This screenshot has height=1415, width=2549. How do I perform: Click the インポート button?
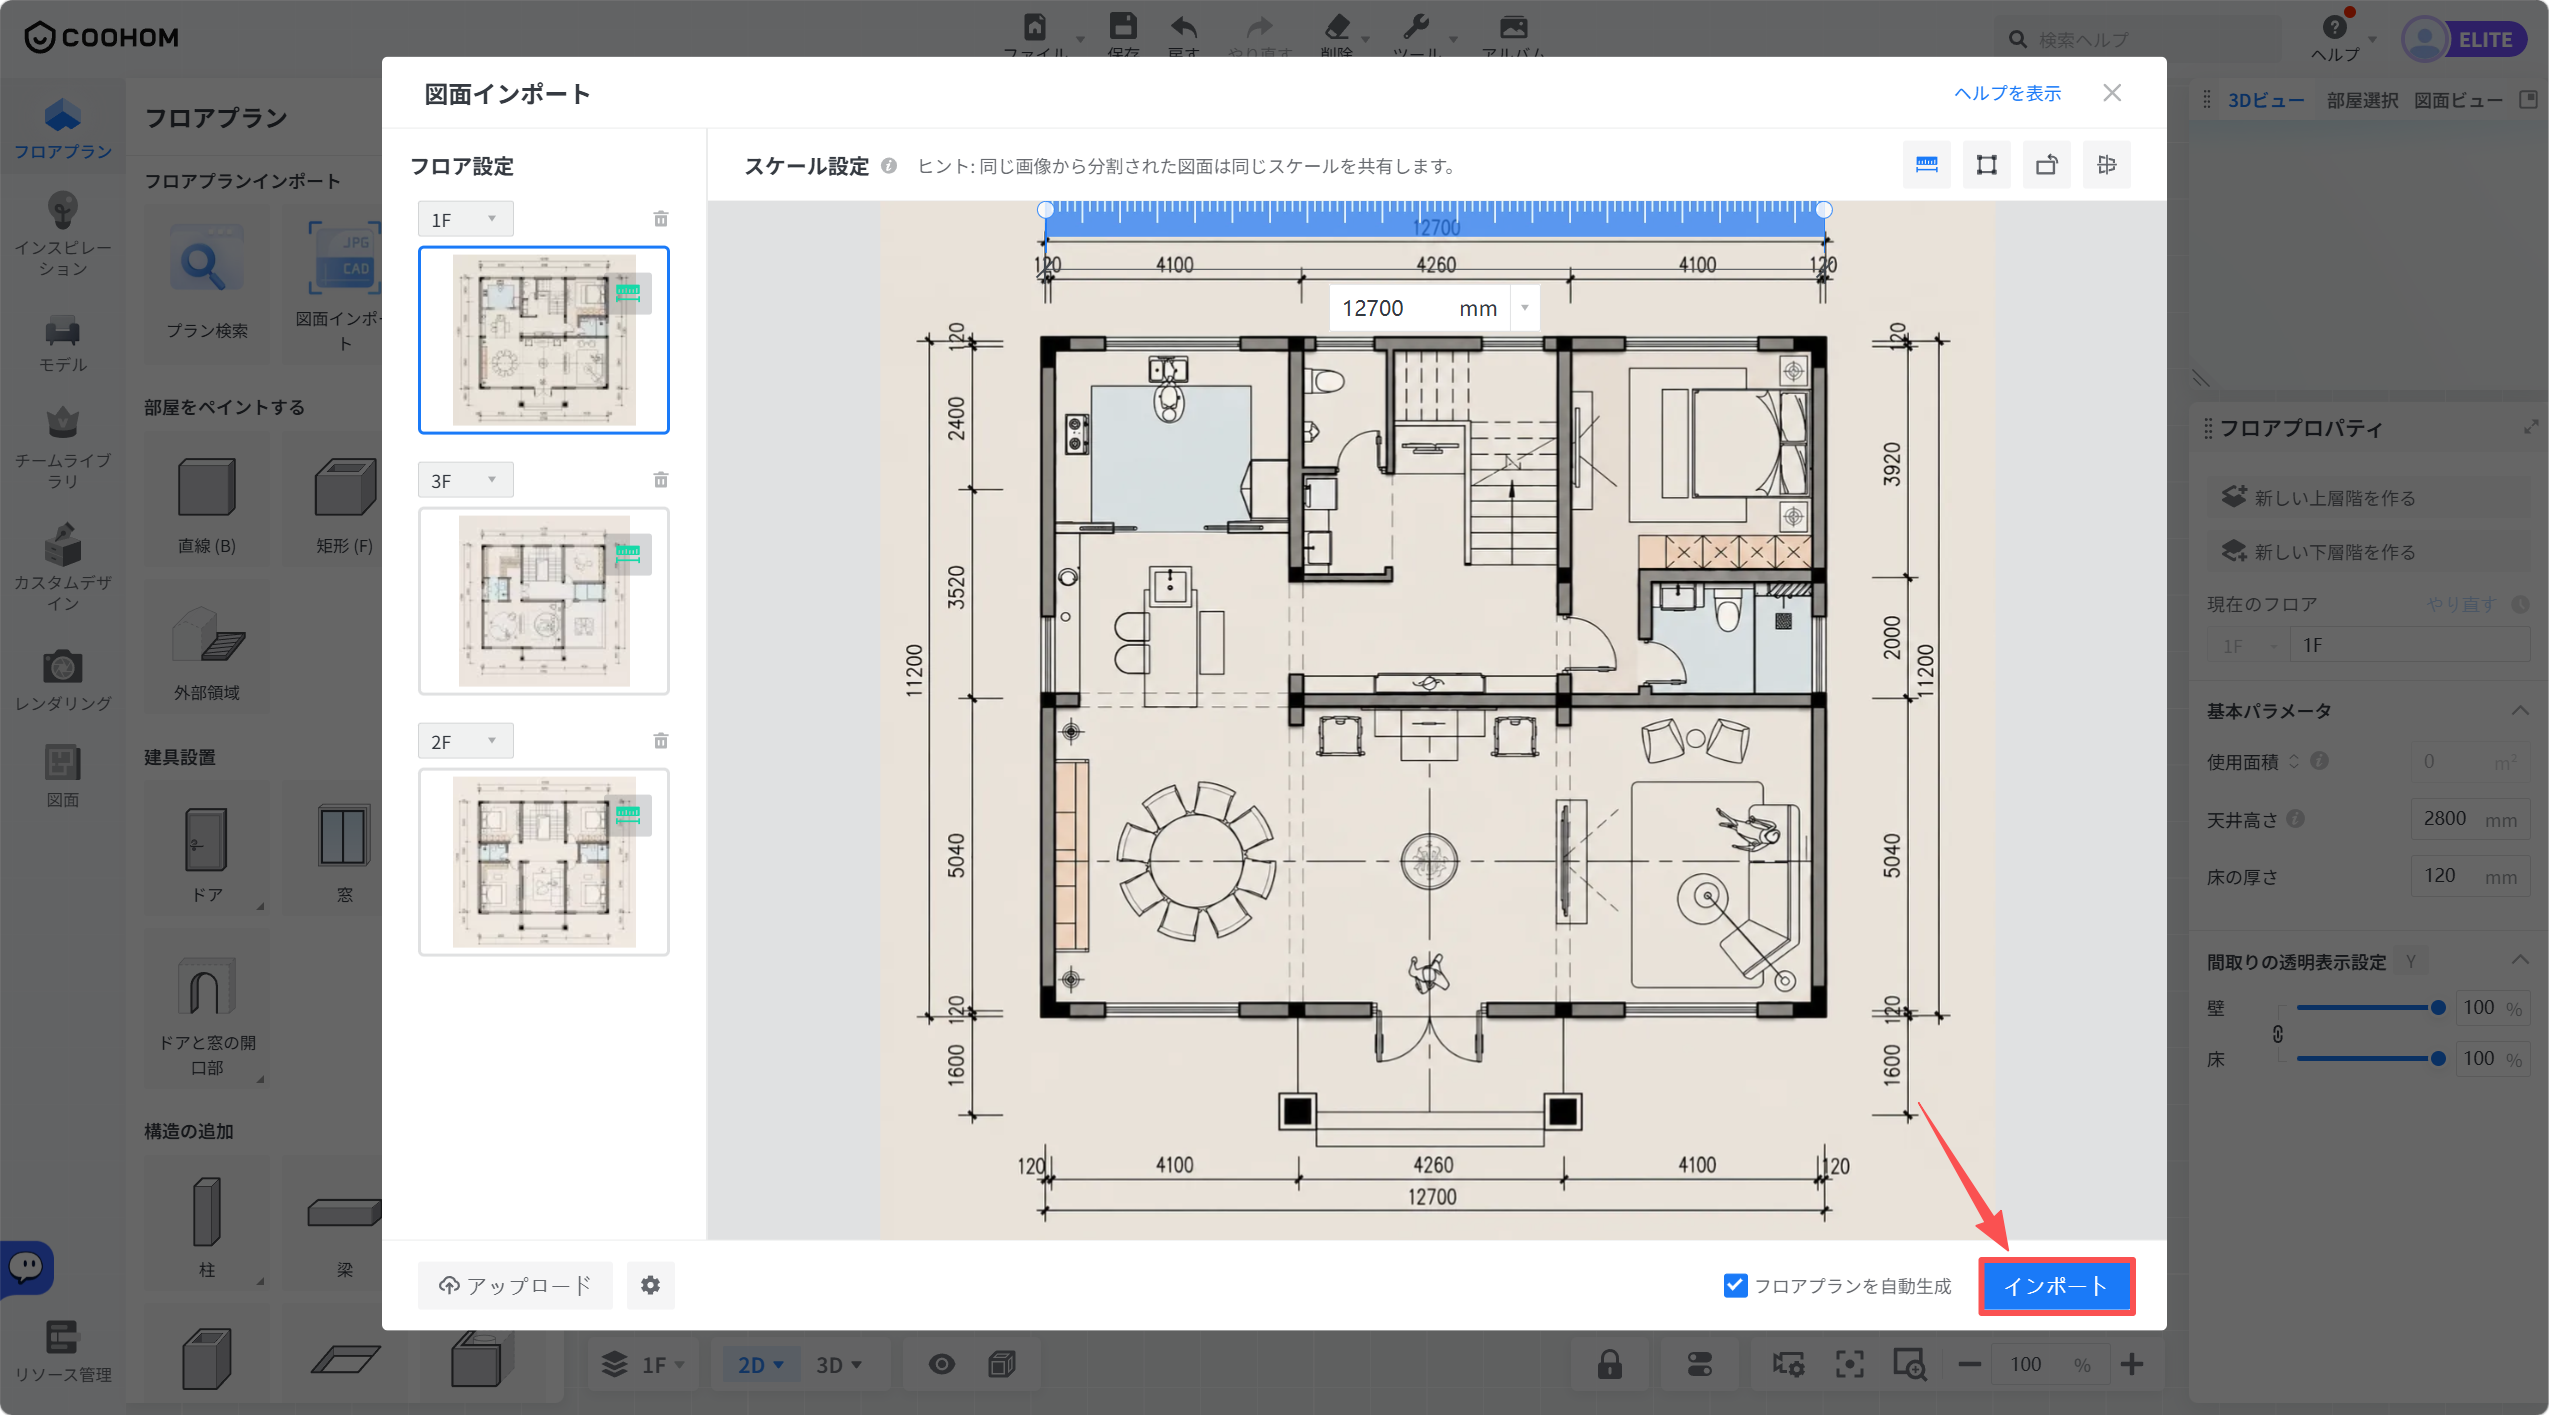pos(2055,1286)
